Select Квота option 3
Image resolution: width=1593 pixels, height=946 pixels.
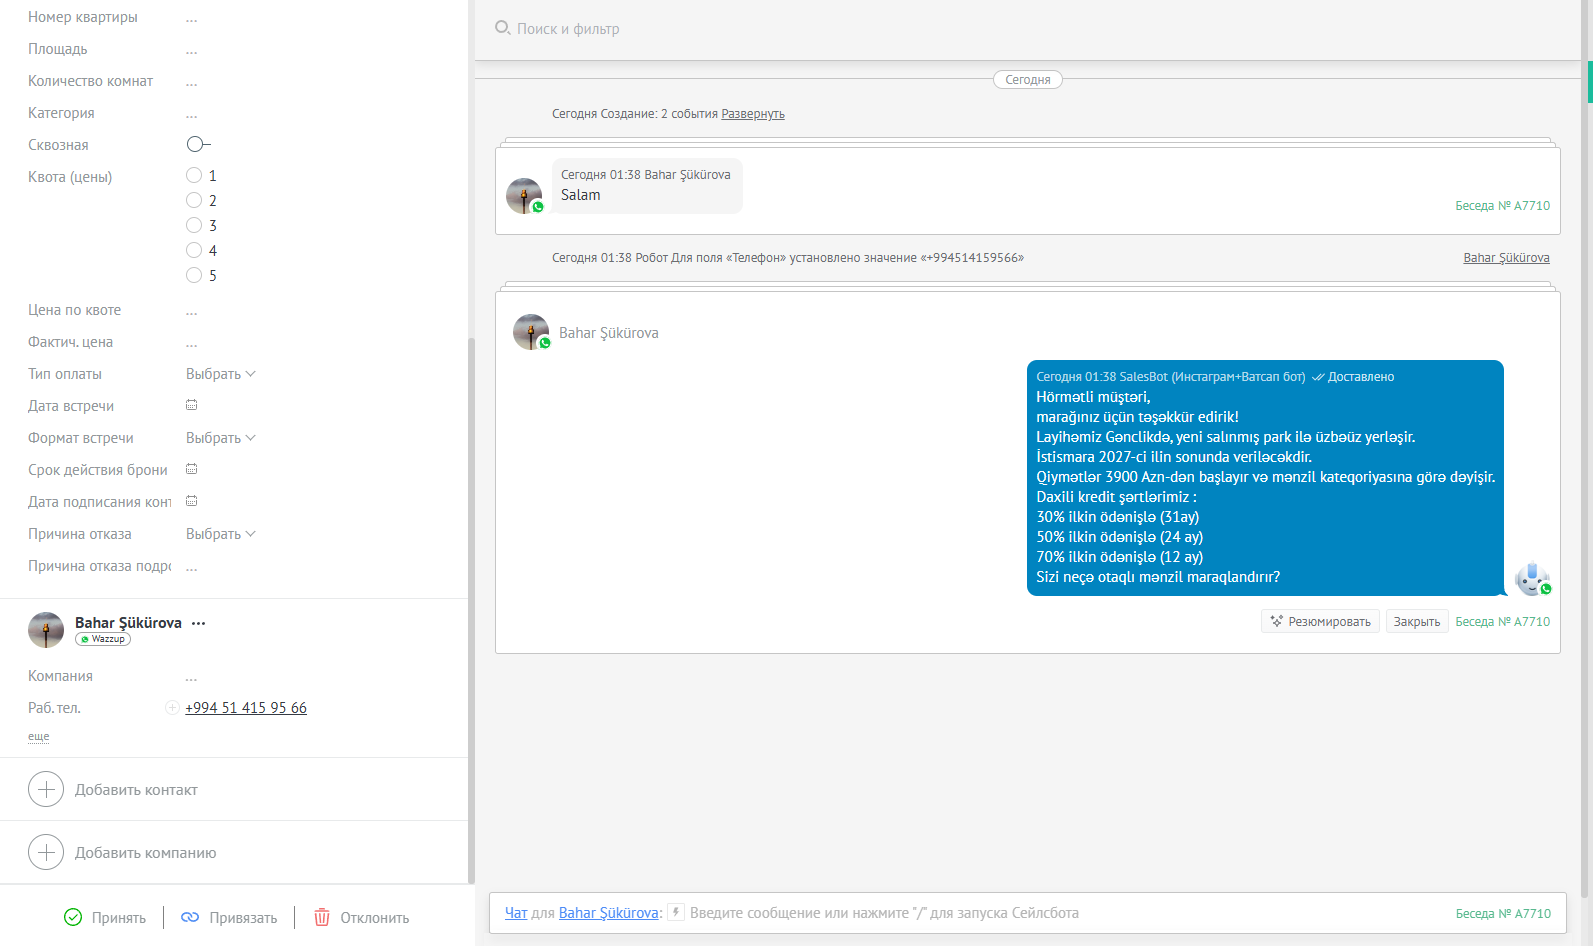[x=194, y=225]
